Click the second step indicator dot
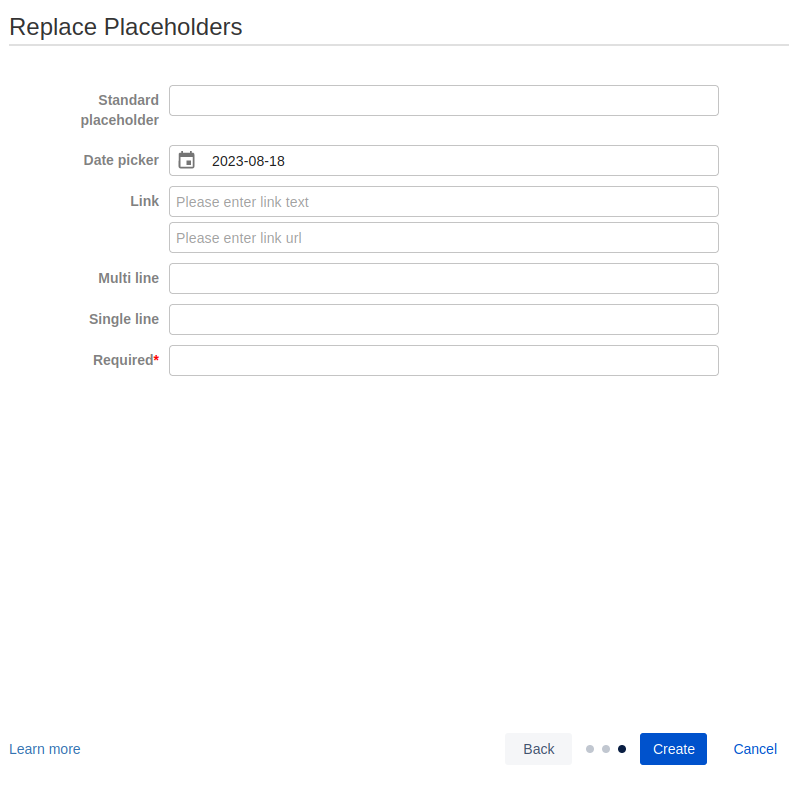 click(605, 749)
